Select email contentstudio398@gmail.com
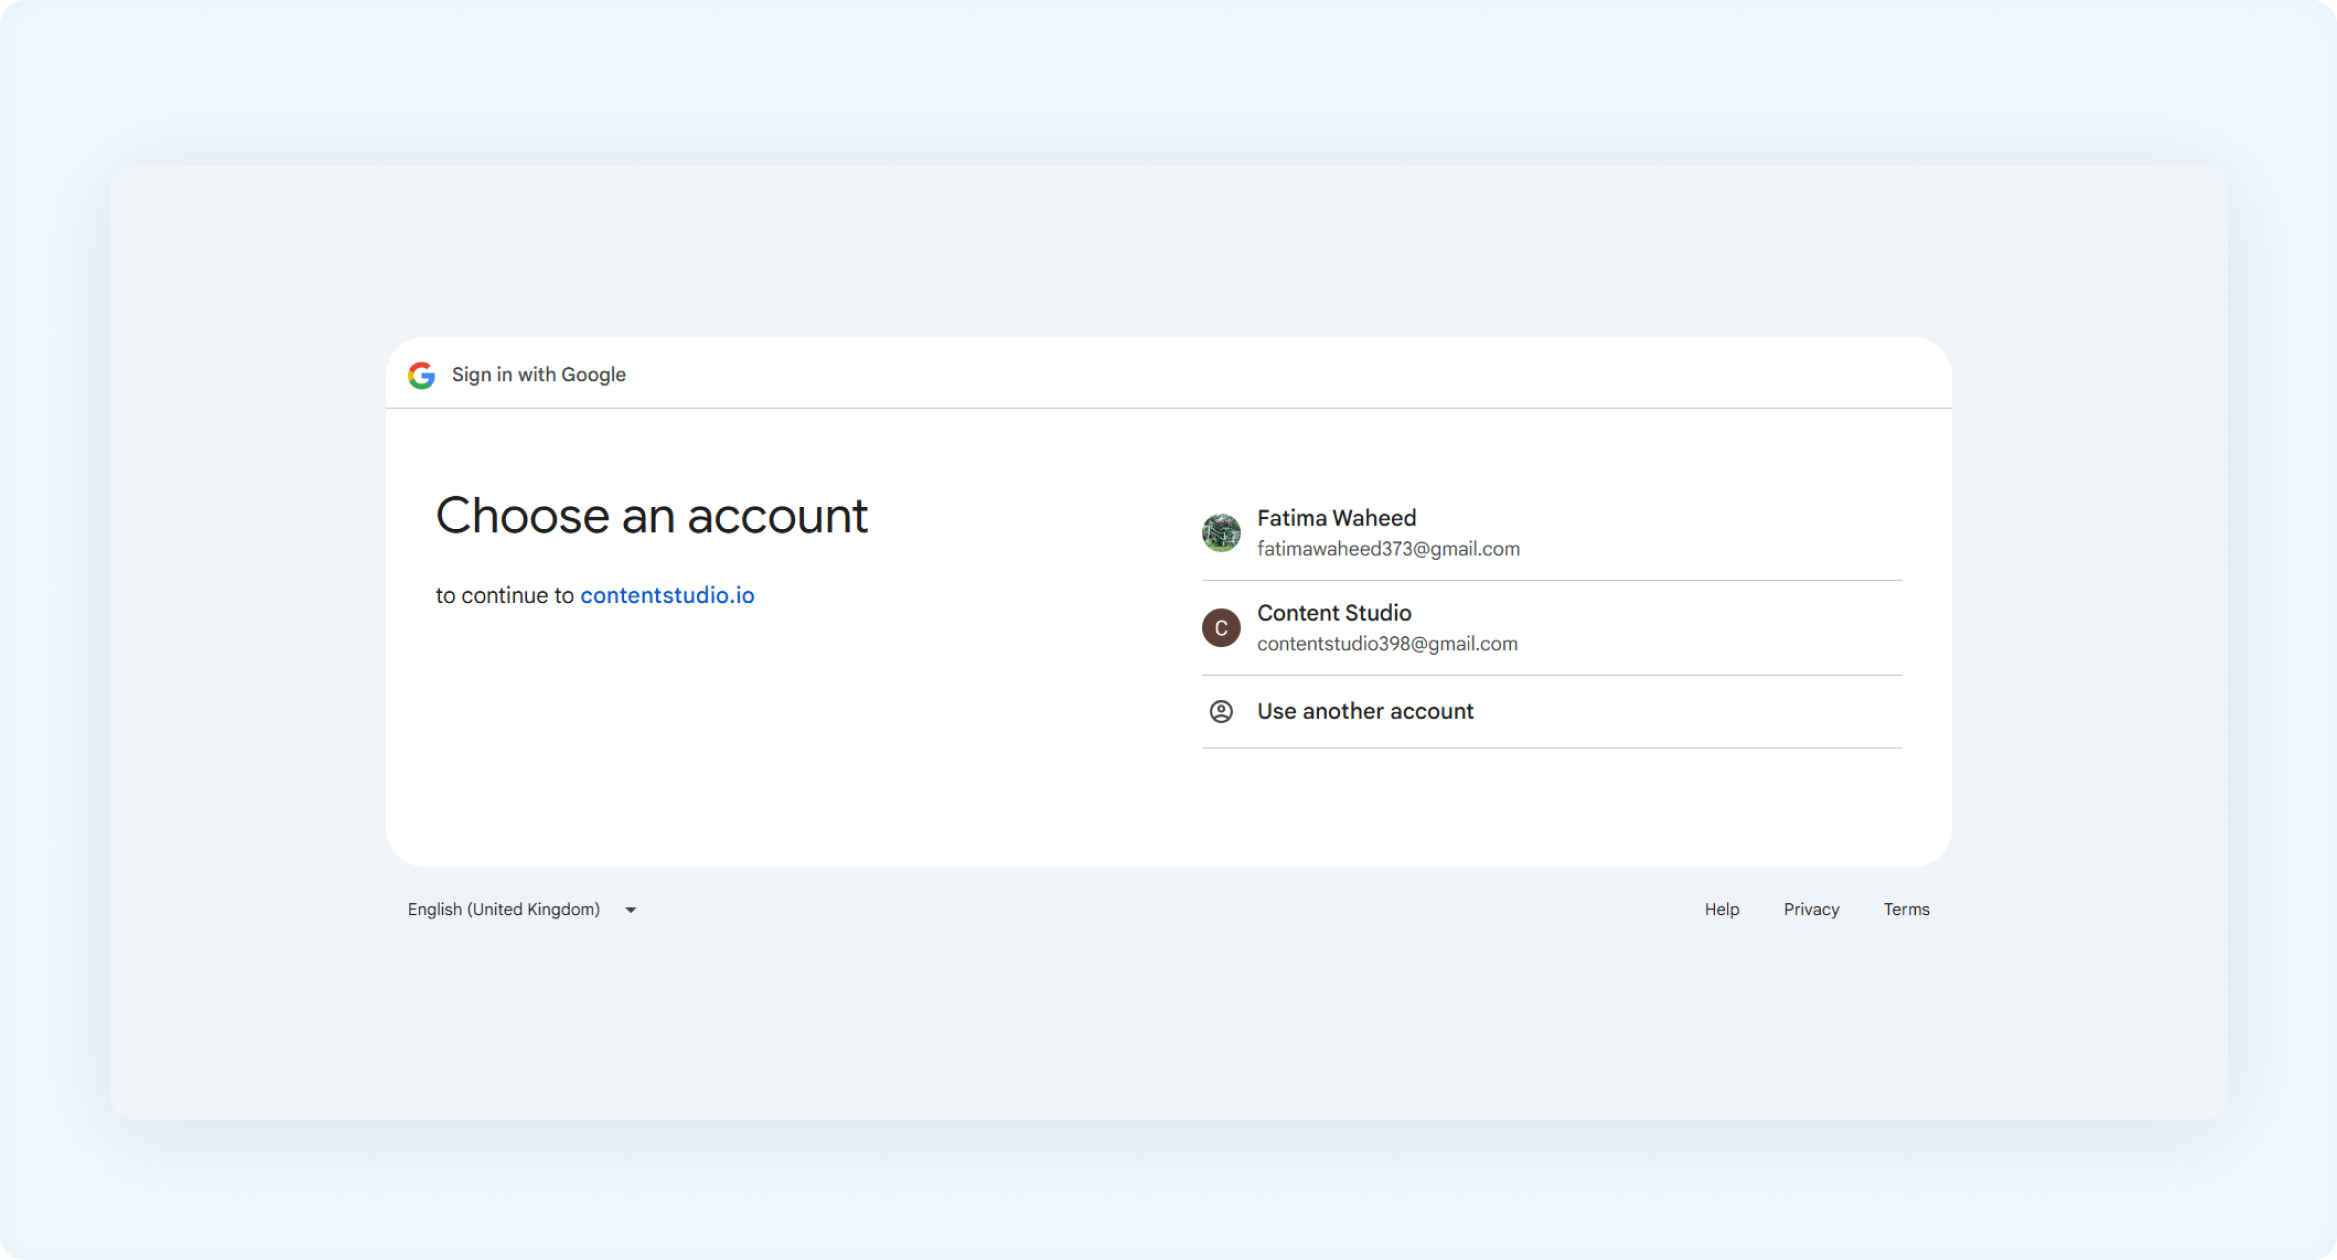 (x=1387, y=644)
